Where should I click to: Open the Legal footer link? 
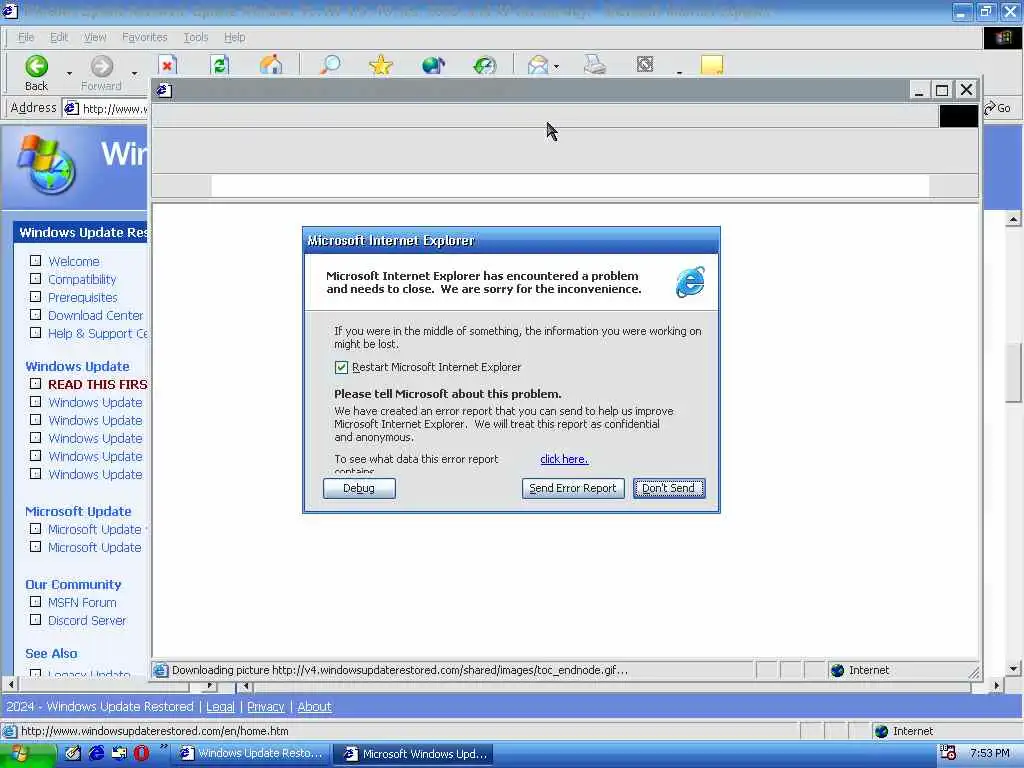(x=220, y=707)
